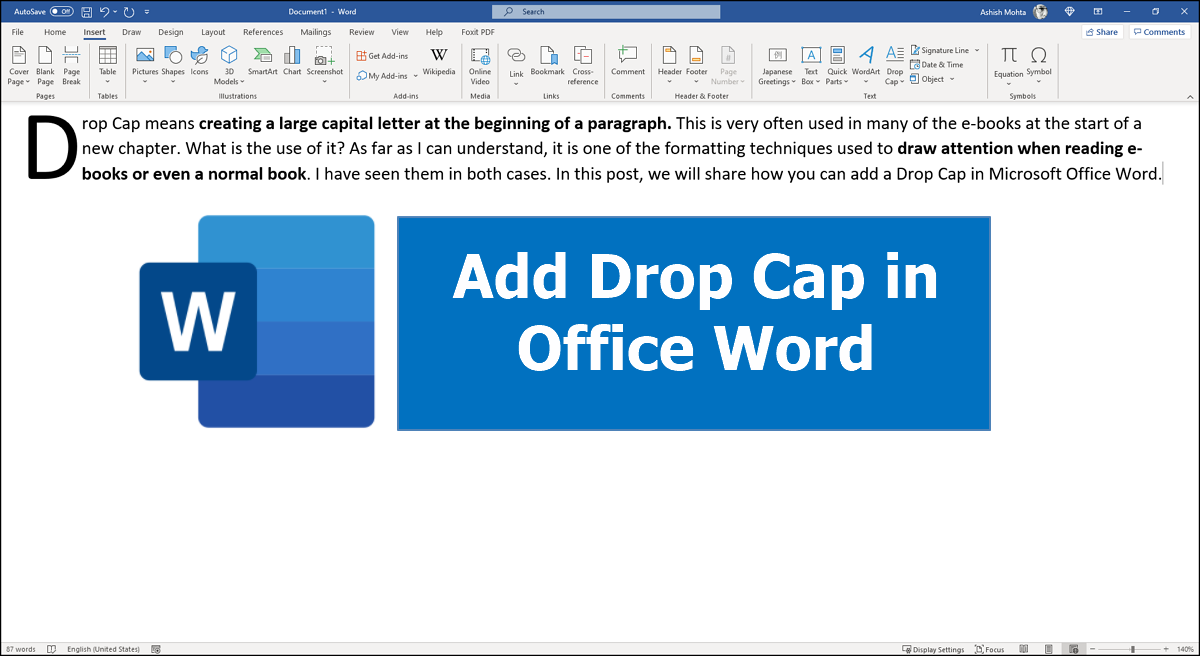Open the Footer dropdown
This screenshot has height=656, width=1200.
coord(697,65)
